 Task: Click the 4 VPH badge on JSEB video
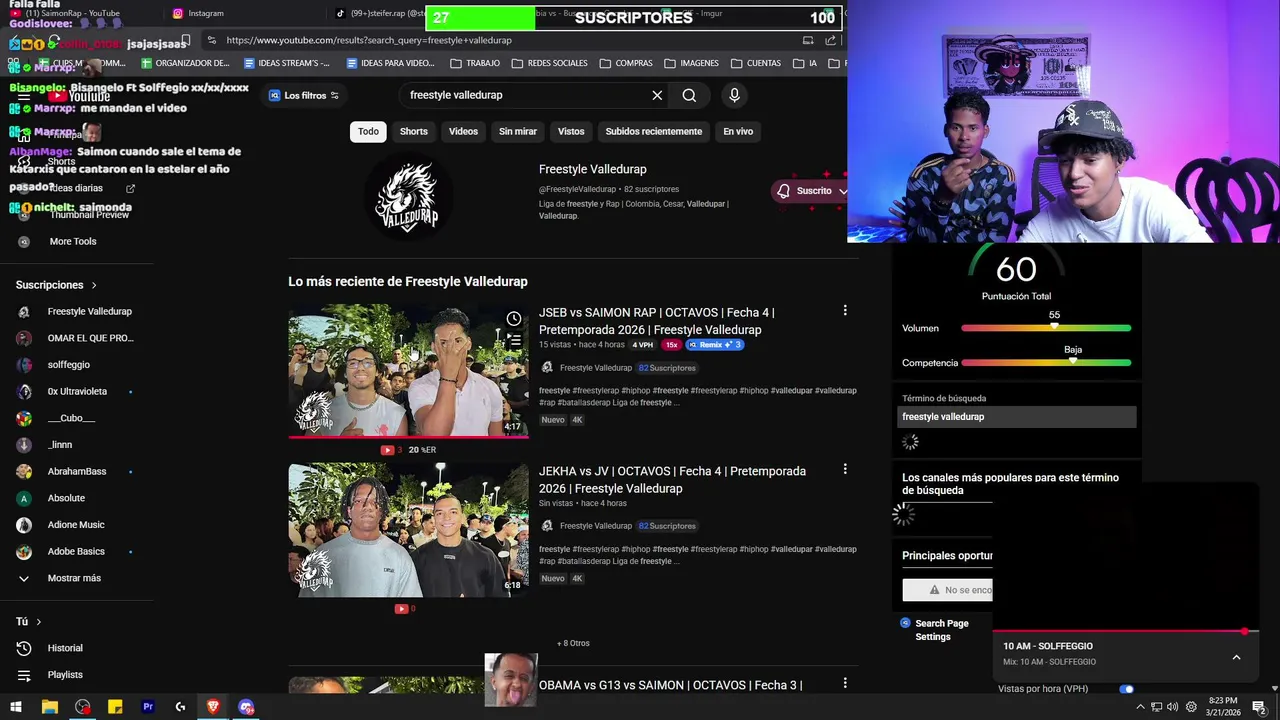pyautogui.click(x=642, y=345)
